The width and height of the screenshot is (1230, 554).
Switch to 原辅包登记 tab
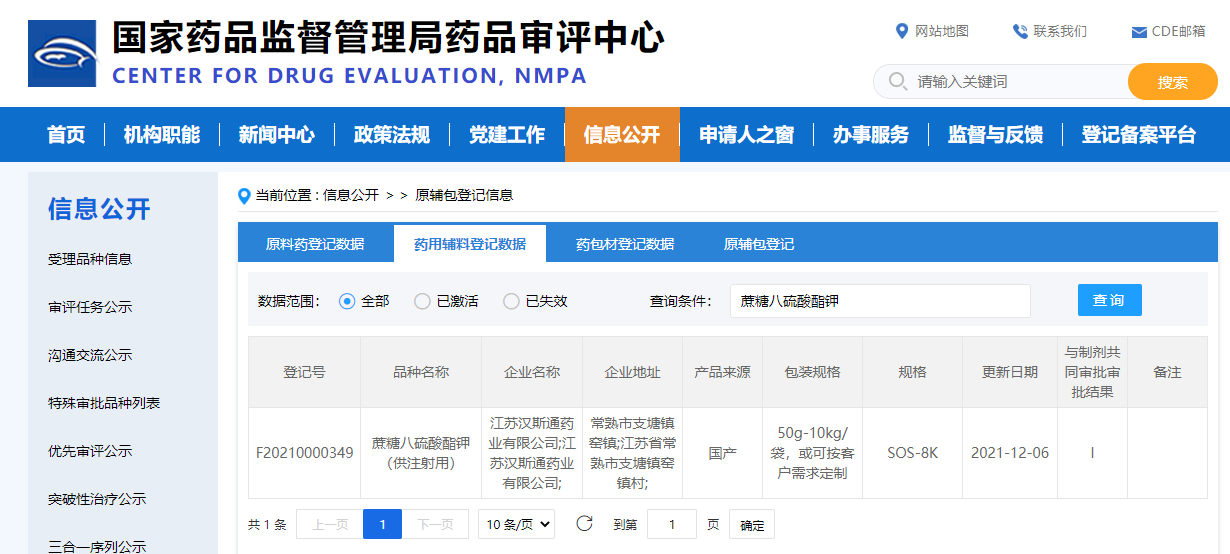tap(759, 244)
